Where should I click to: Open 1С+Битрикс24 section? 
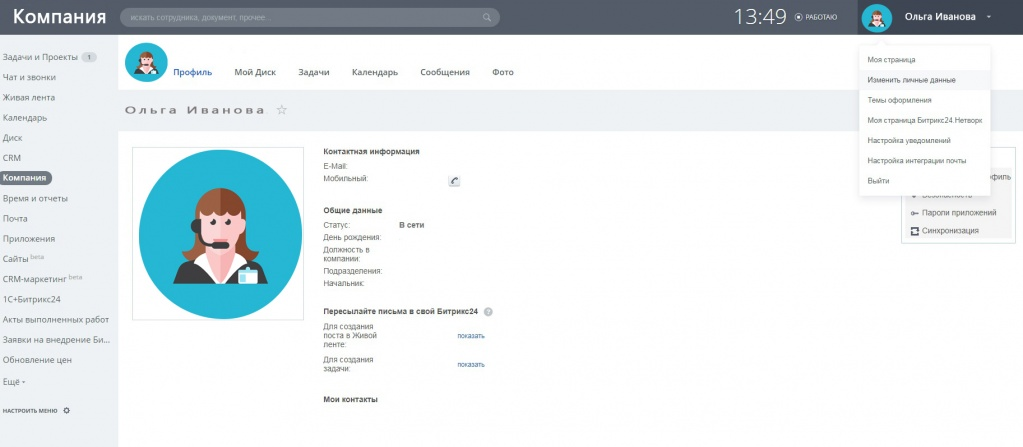coord(31,300)
